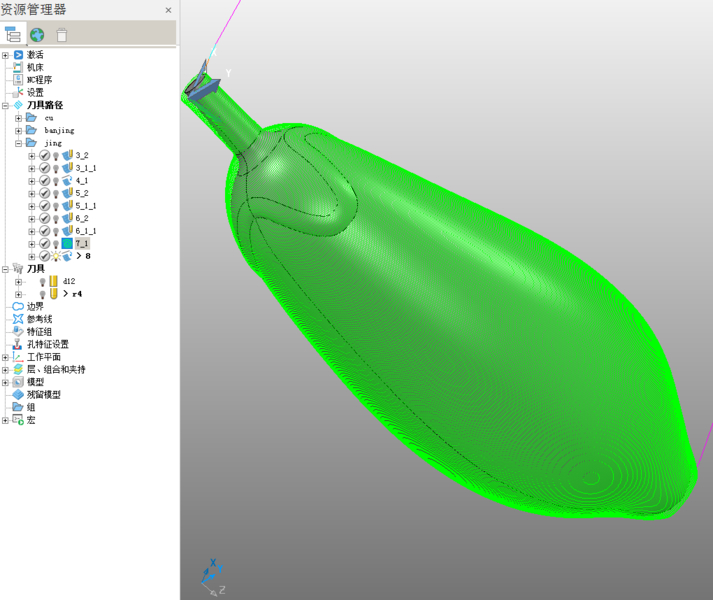Close the 资源管理器 explorer panel
The width and height of the screenshot is (713, 600).
[x=168, y=10]
